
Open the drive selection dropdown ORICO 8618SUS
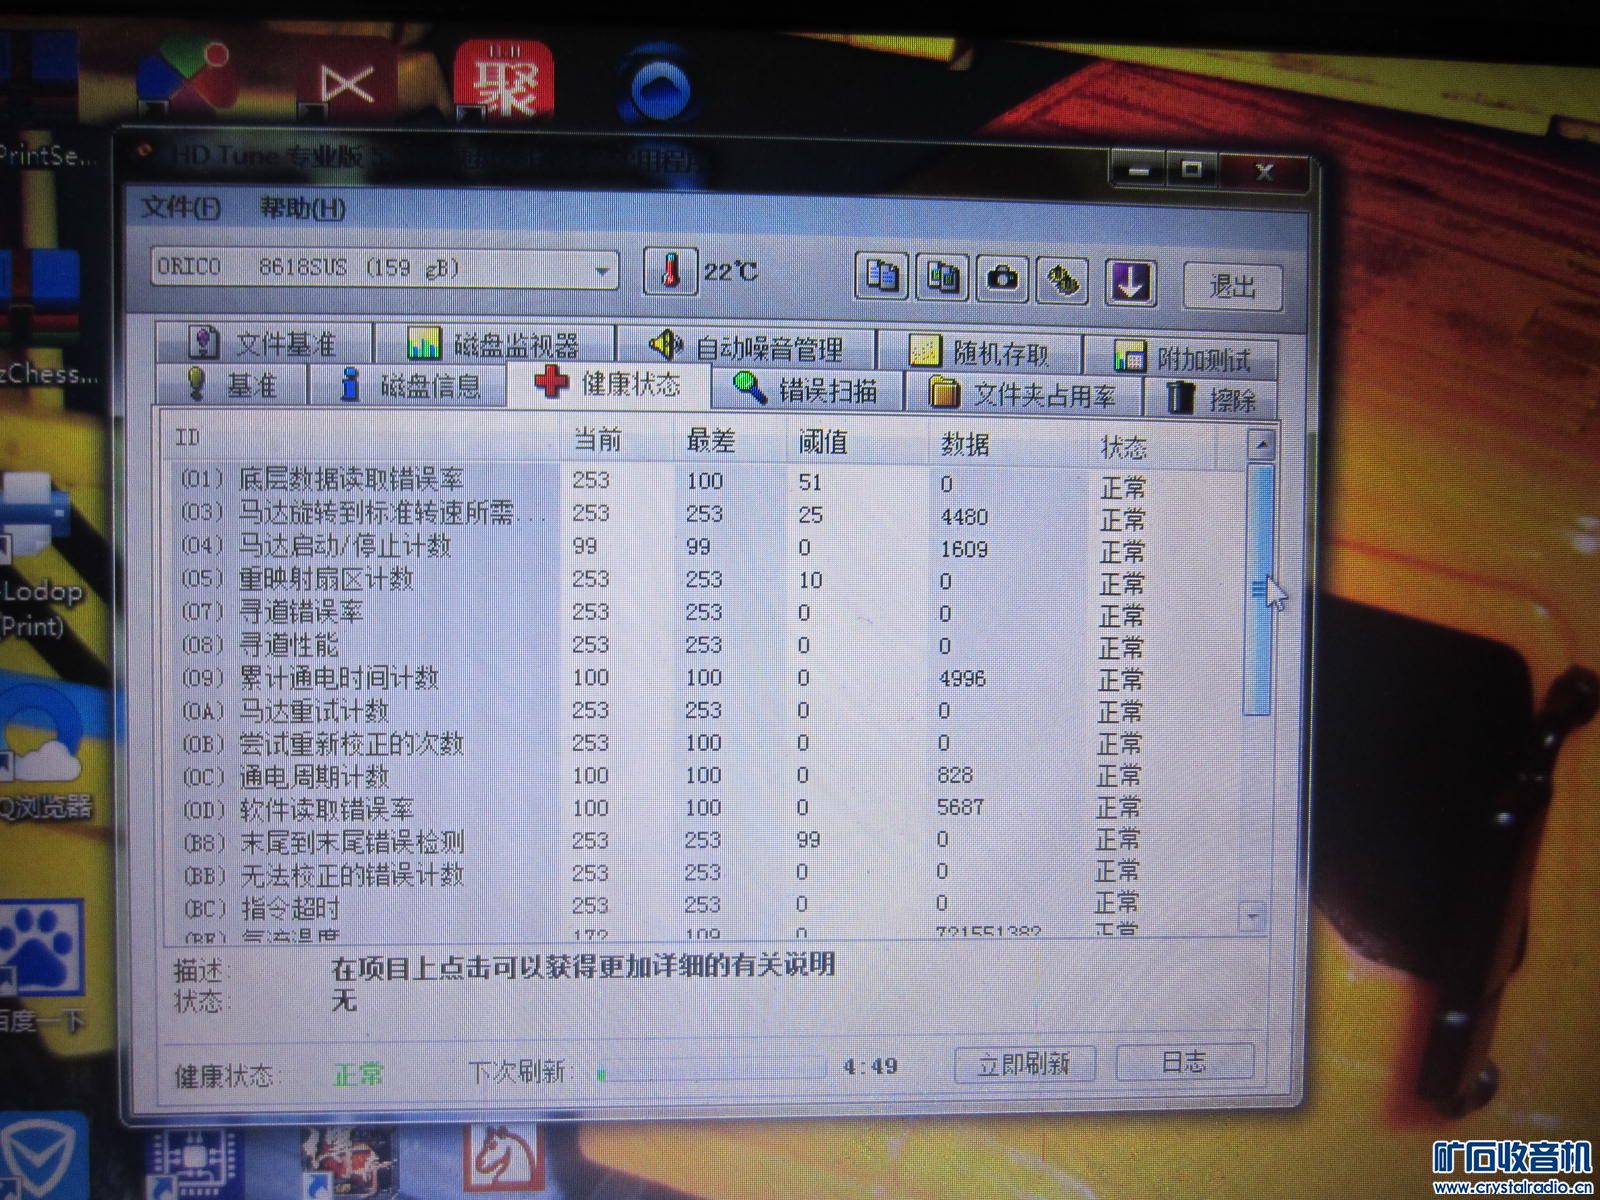[385, 269]
